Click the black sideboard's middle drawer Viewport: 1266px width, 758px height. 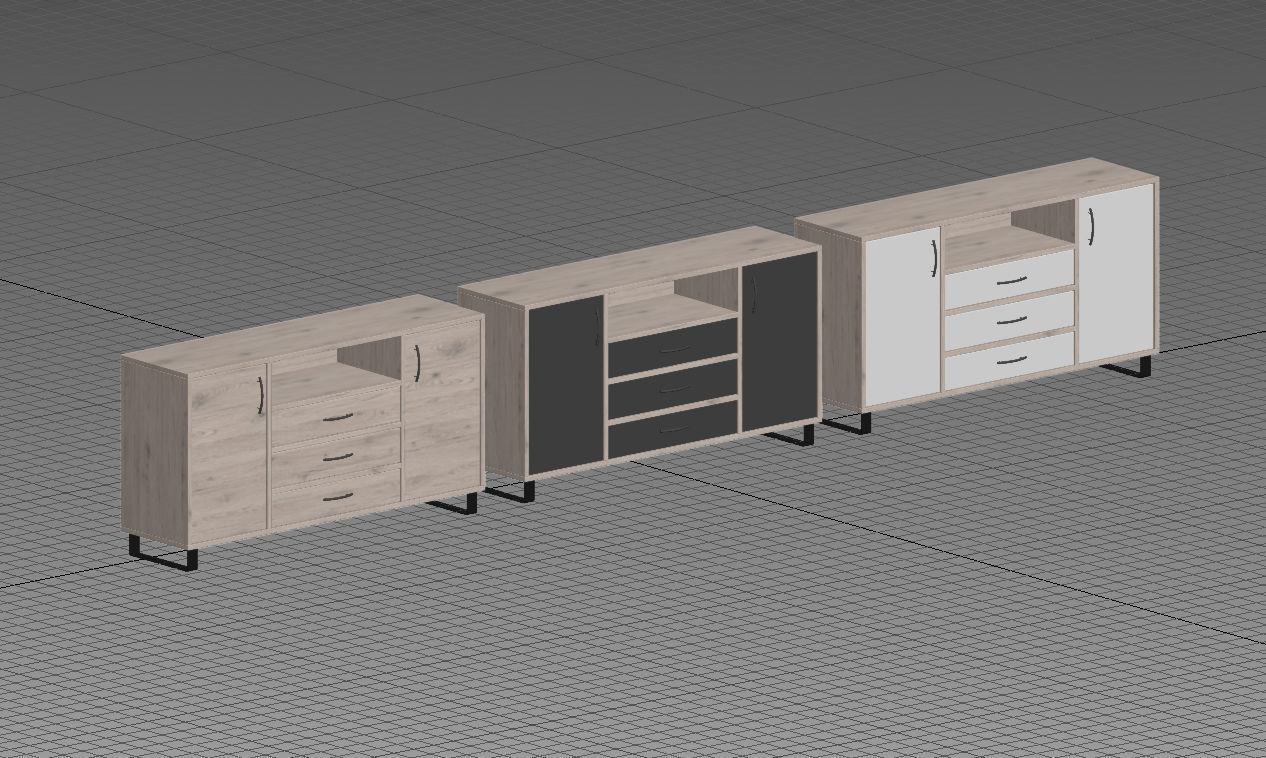(673, 388)
